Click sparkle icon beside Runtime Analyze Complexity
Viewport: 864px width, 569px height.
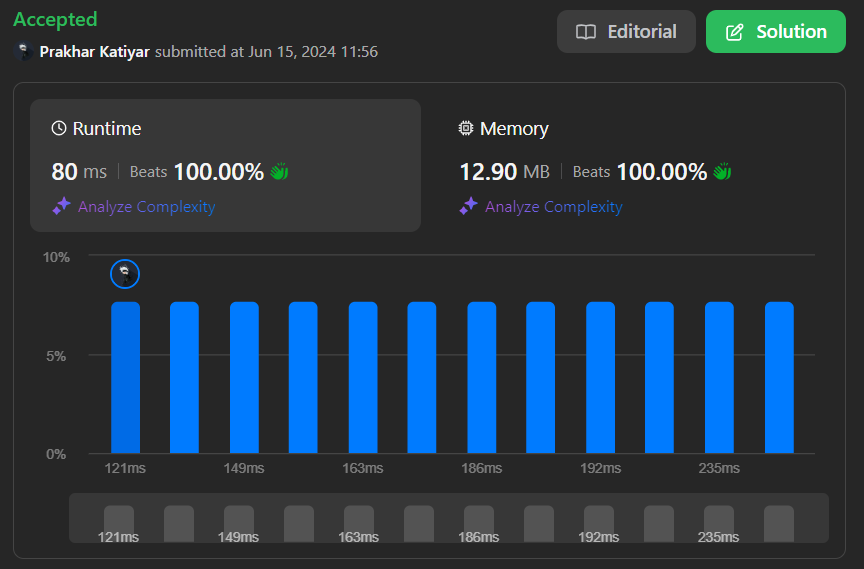click(x=61, y=206)
